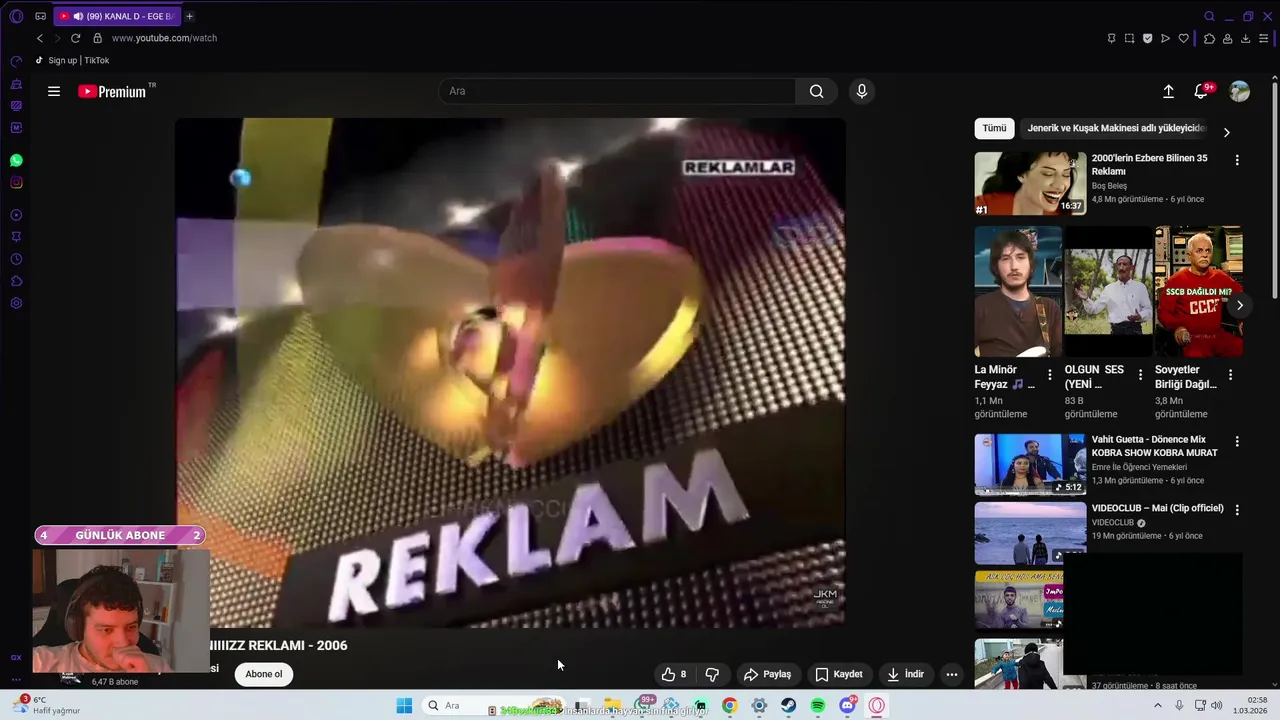Start voice search with the microphone

tap(862, 91)
